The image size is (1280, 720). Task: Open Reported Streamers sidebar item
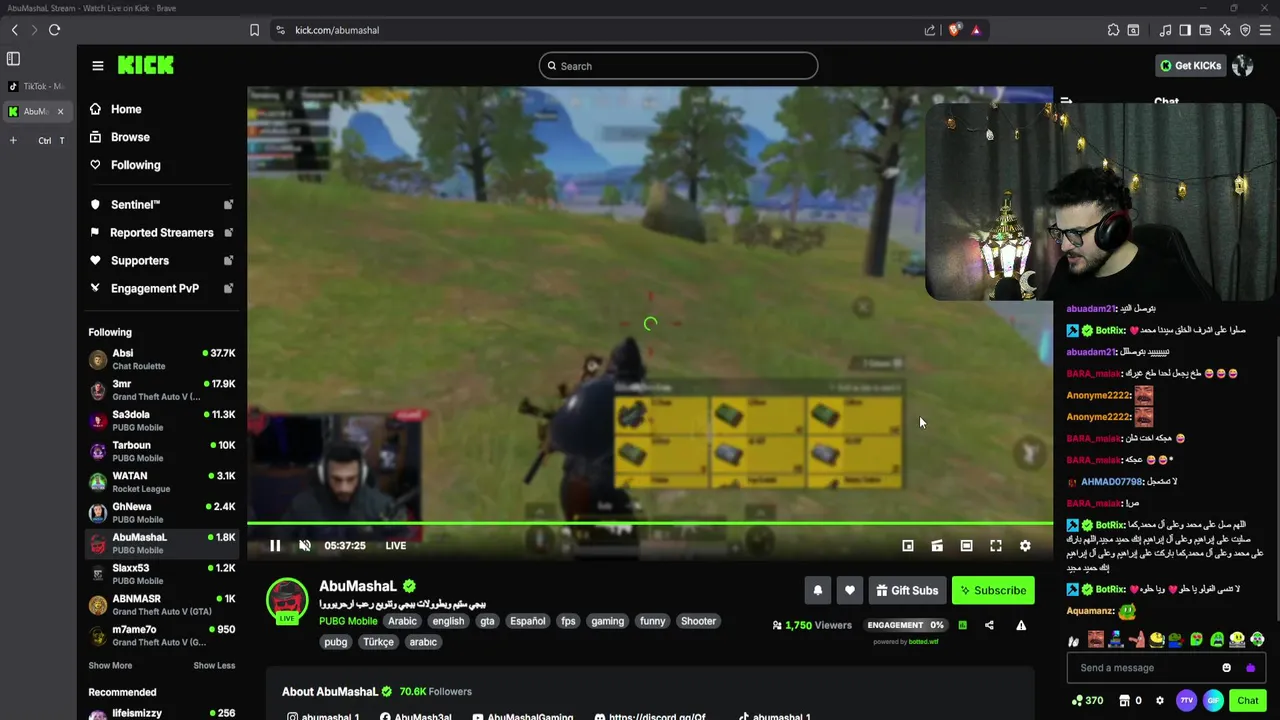159,233
